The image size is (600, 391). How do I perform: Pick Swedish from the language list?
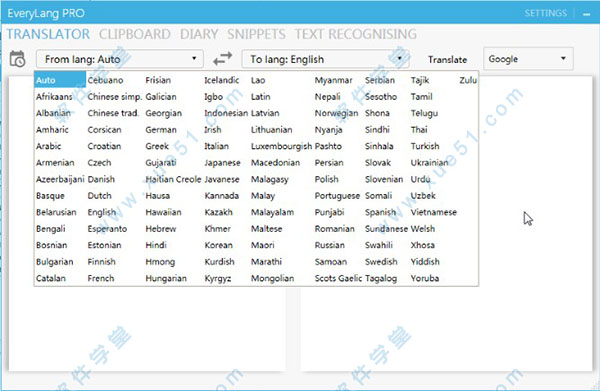coord(381,262)
